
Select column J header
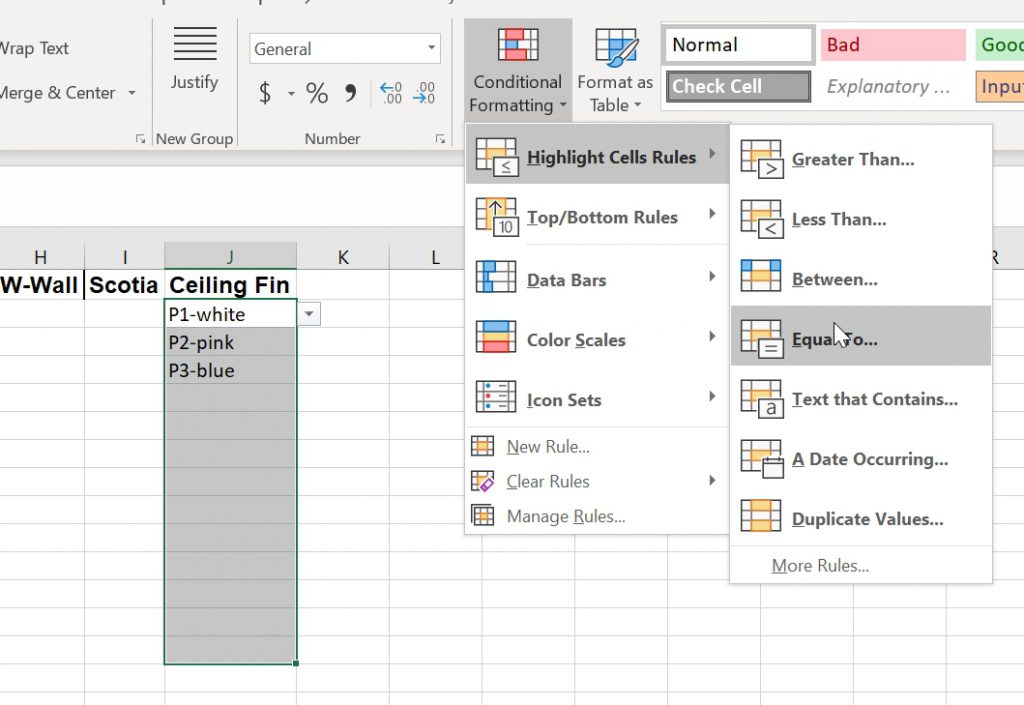point(230,257)
